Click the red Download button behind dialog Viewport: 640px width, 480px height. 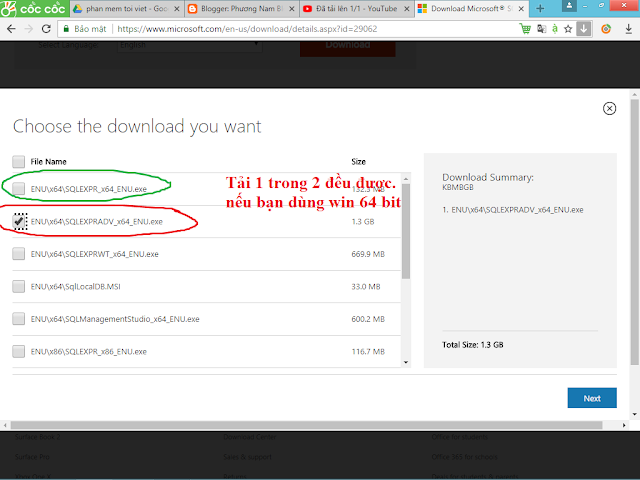pyautogui.click(x=348, y=49)
